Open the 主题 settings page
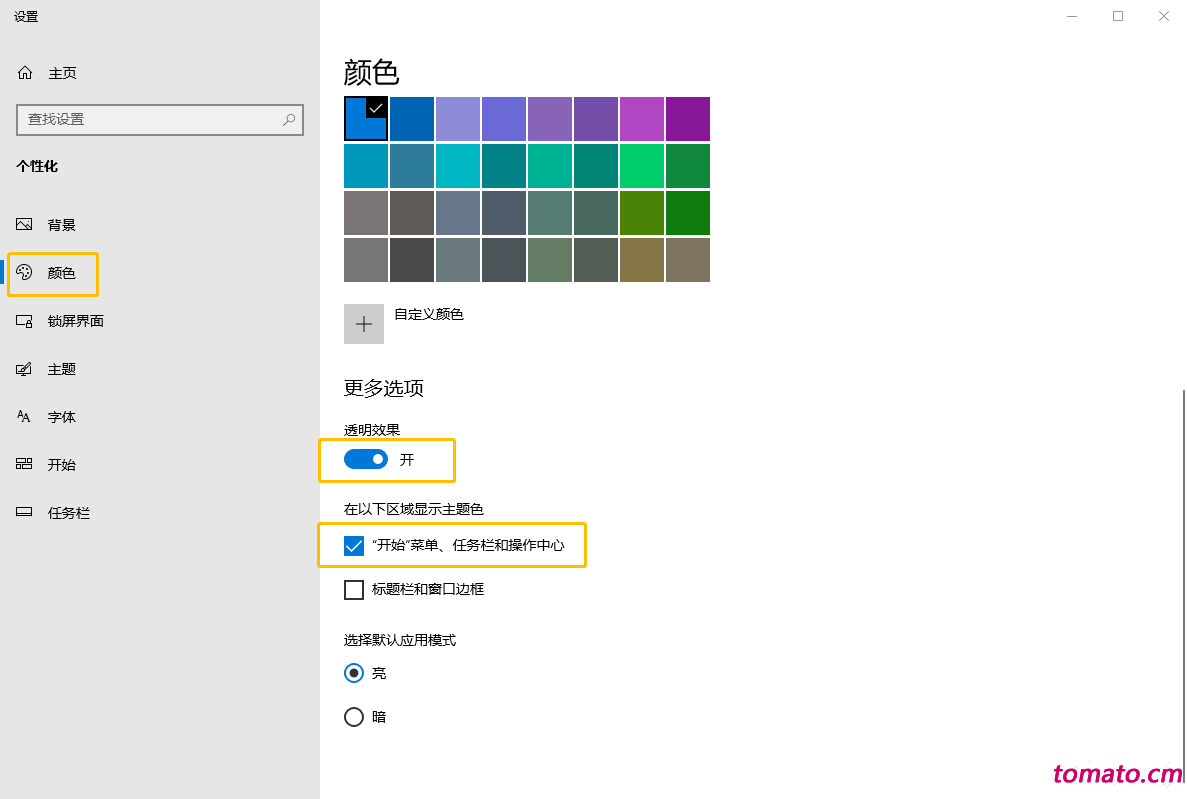This screenshot has width=1187, height=799. point(61,370)
